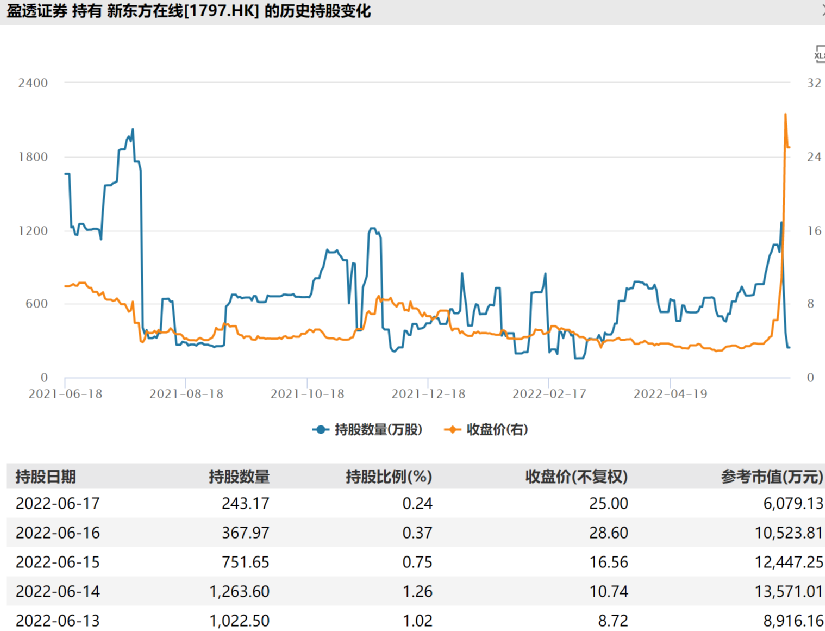Screen dimensions: 825x631
Task: Sort by the 持股比例(%) column header
Action: pyautogui.click(x=389, y=477)
